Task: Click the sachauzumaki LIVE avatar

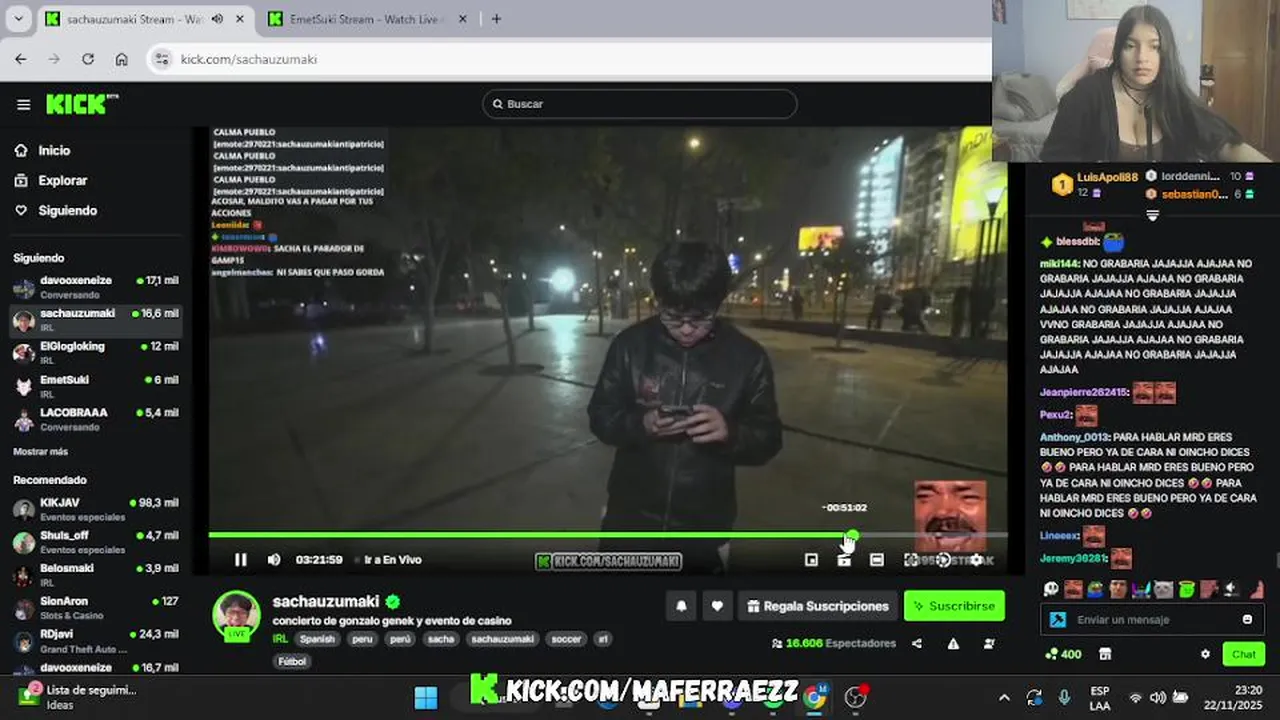Action: pos(237,615)
